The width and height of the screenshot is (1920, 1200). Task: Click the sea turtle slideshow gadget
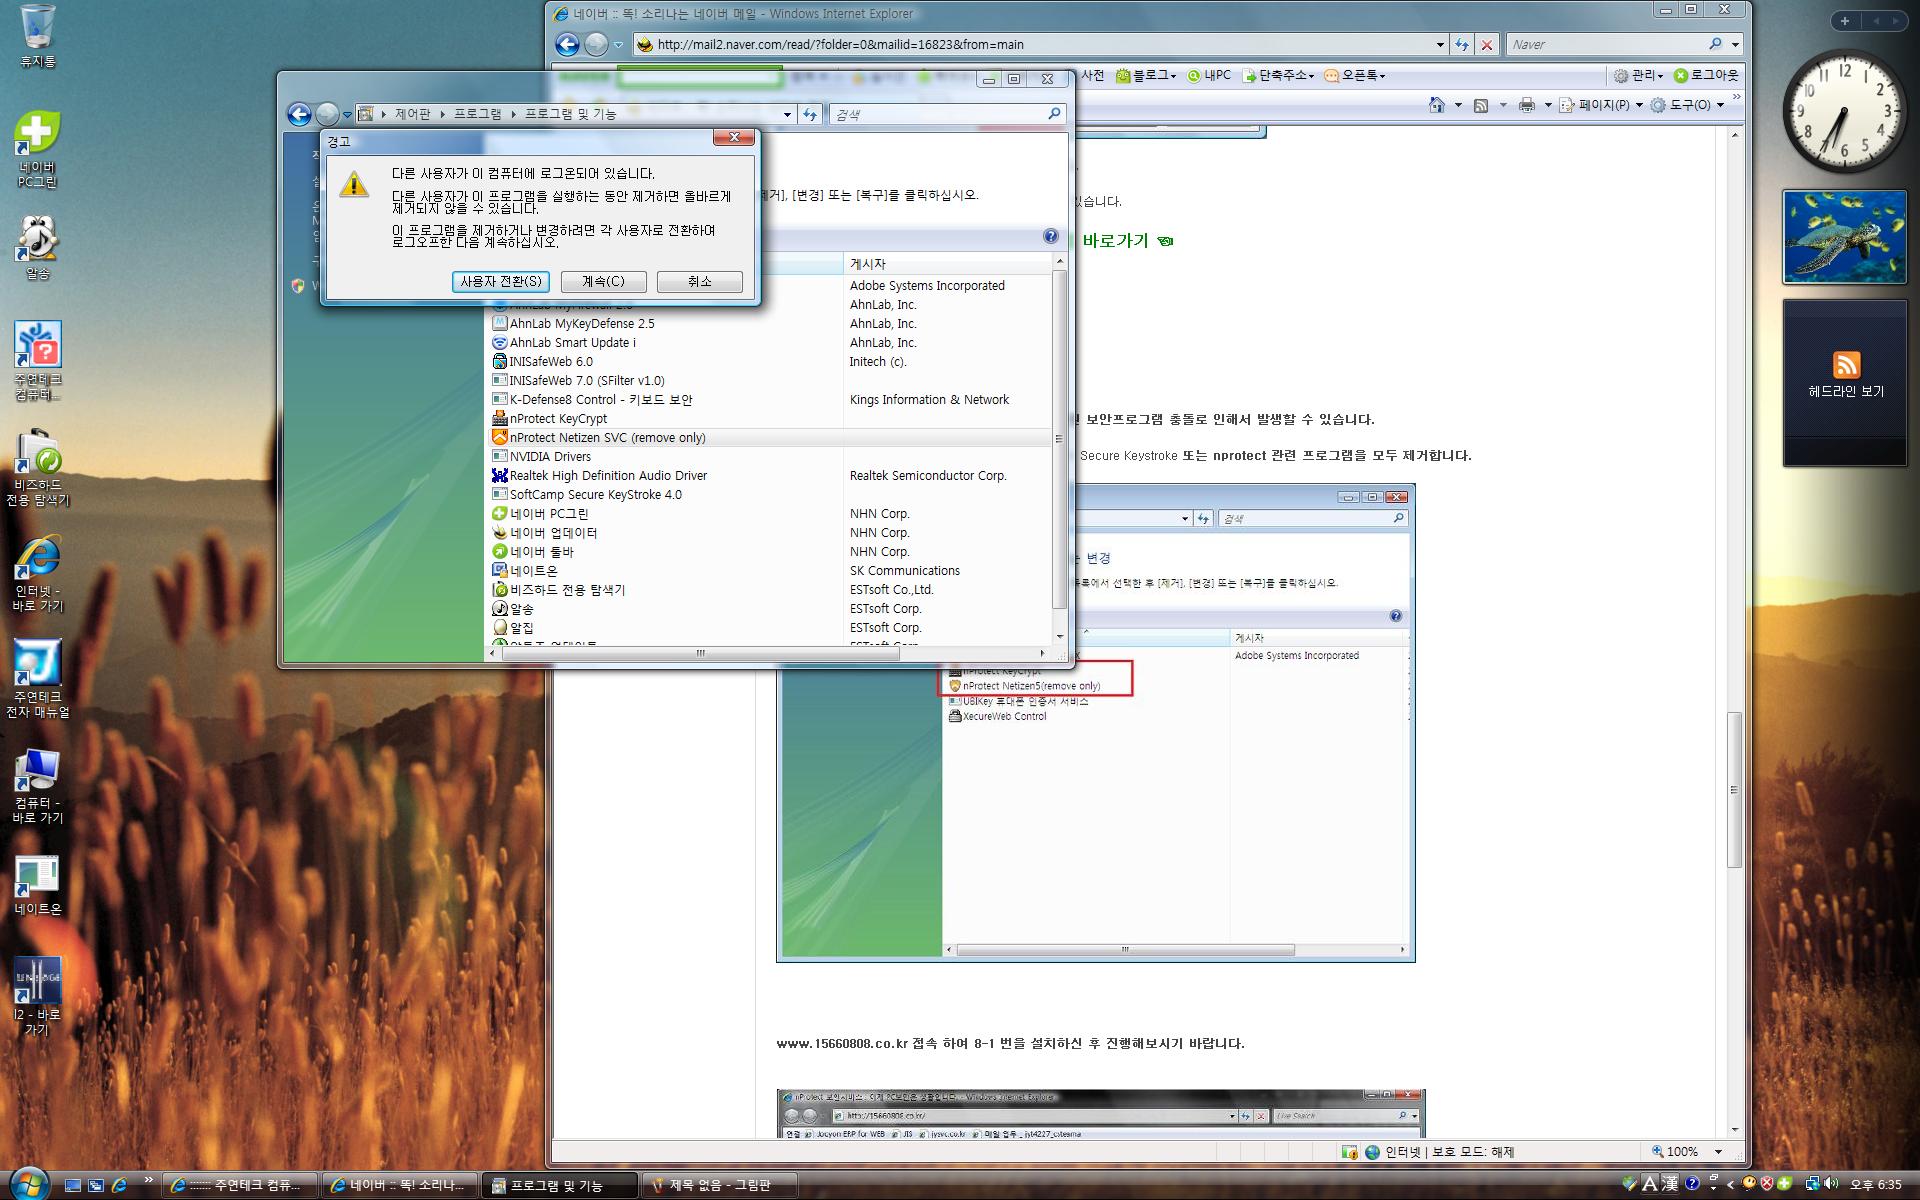pyautogui.click(x=1845, y=238)
